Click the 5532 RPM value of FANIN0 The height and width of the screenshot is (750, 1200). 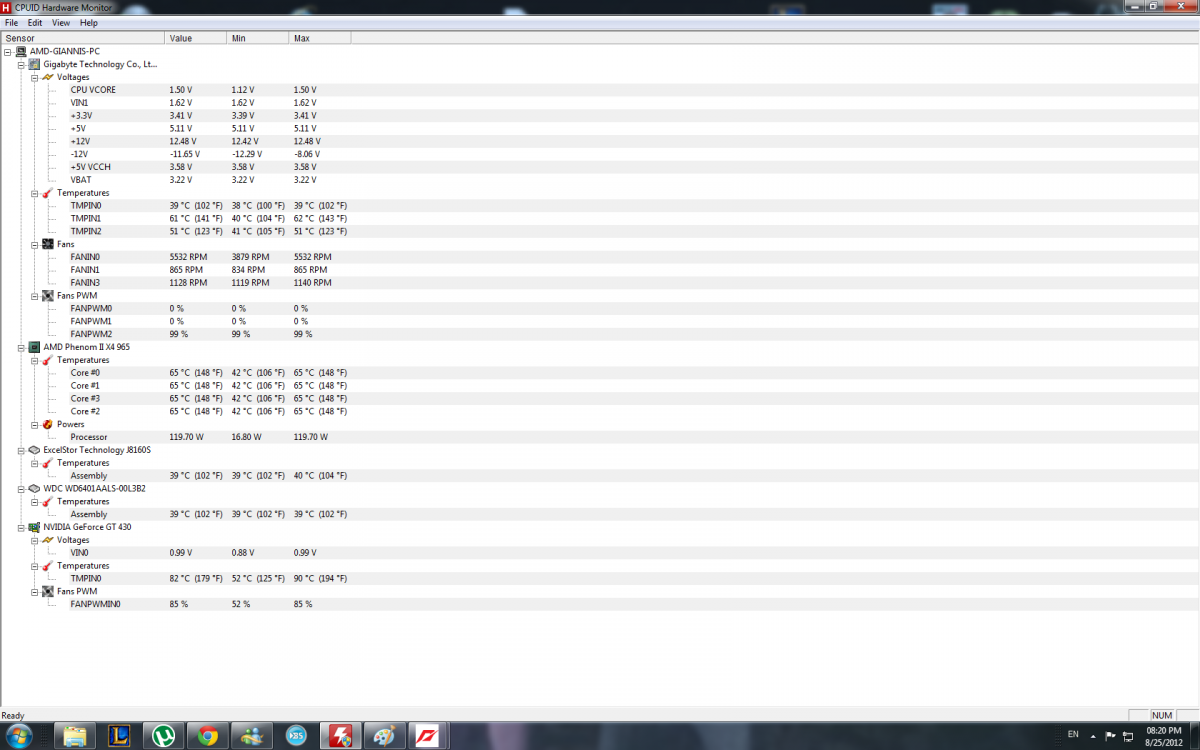coord(188,257)
